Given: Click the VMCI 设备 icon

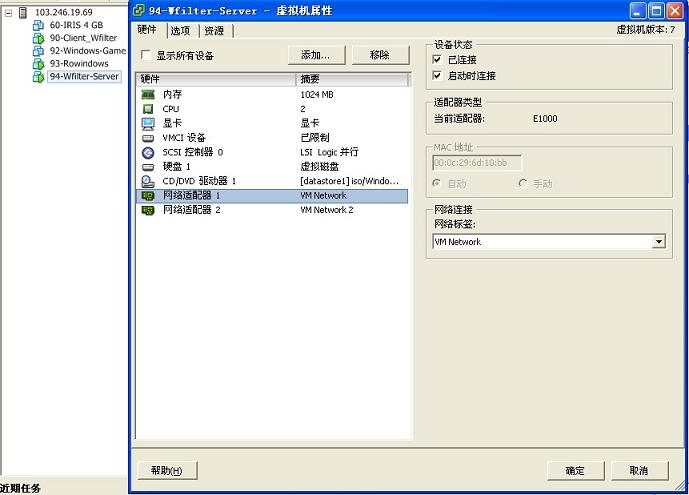Looking at the screenshot, I should [x=148, y=138].
